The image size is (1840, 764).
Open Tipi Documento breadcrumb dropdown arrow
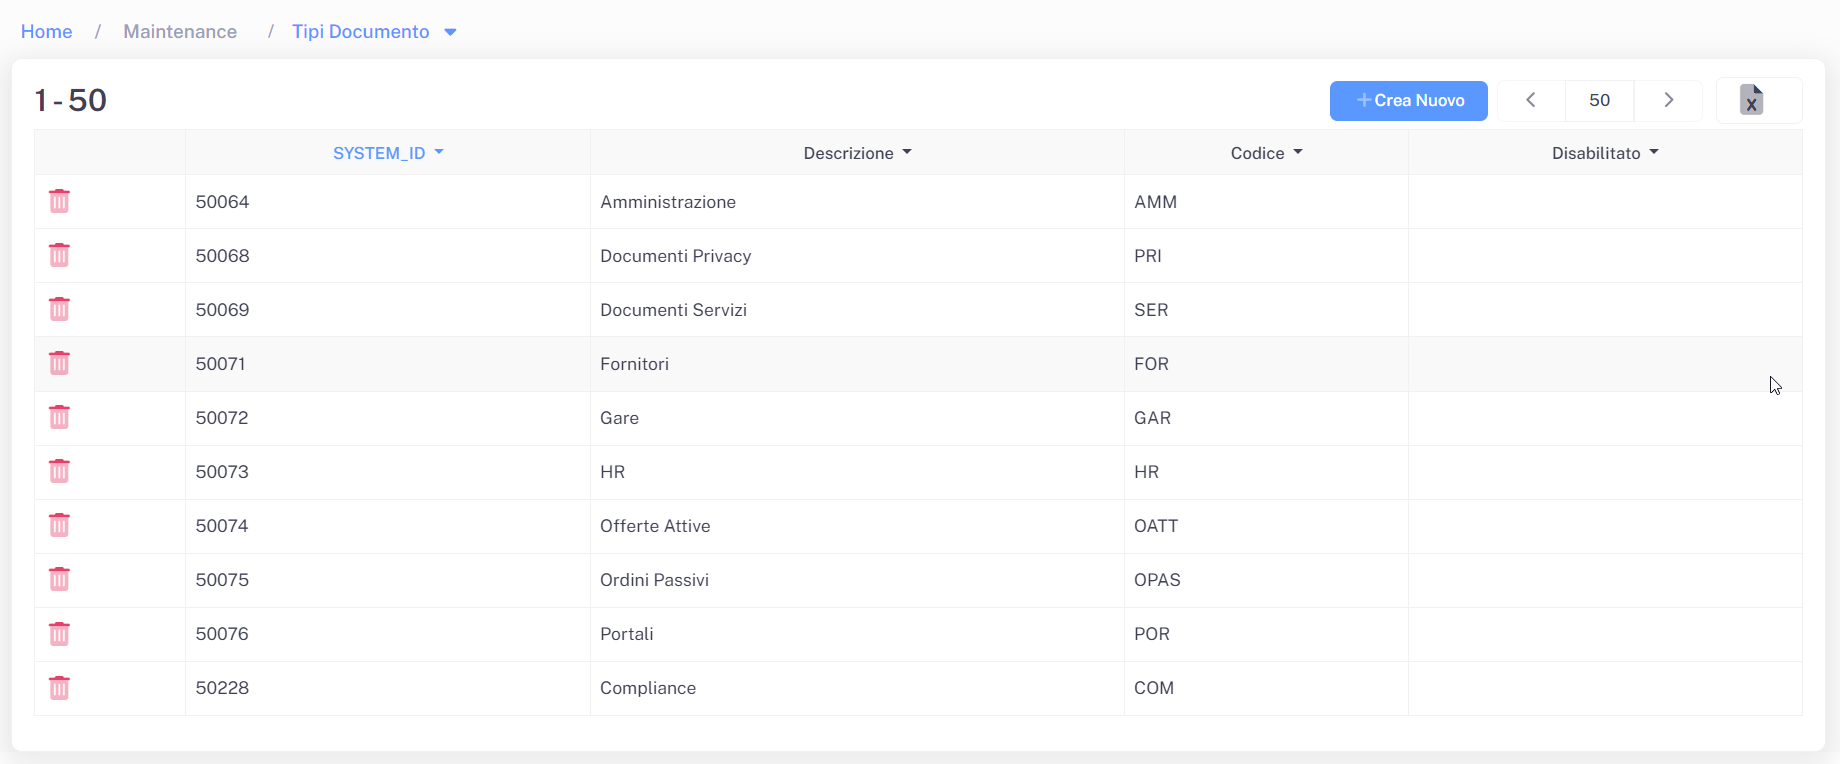(451, 32)
